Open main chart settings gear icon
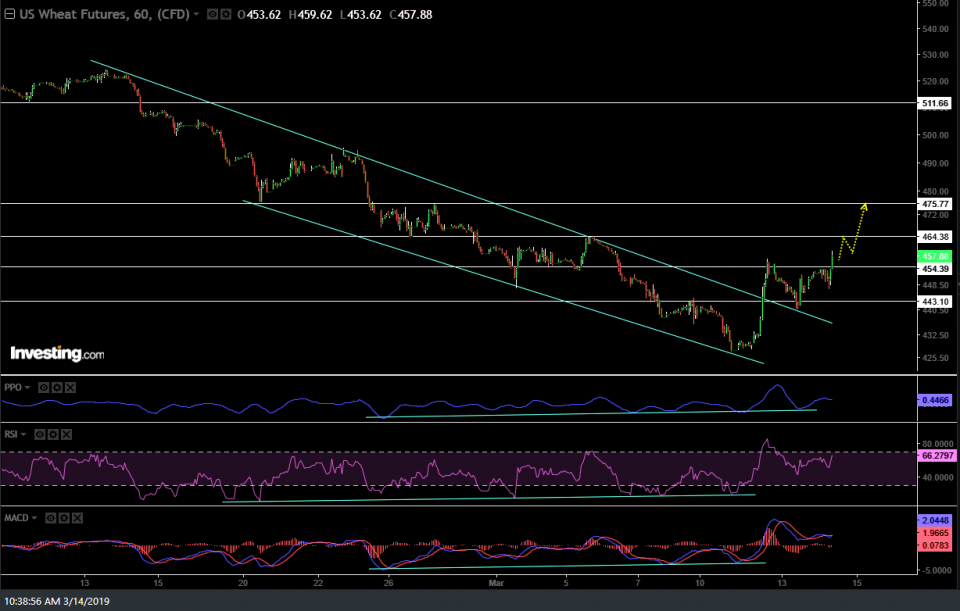This screenshot has width=960, height=611. coord(226,15)
